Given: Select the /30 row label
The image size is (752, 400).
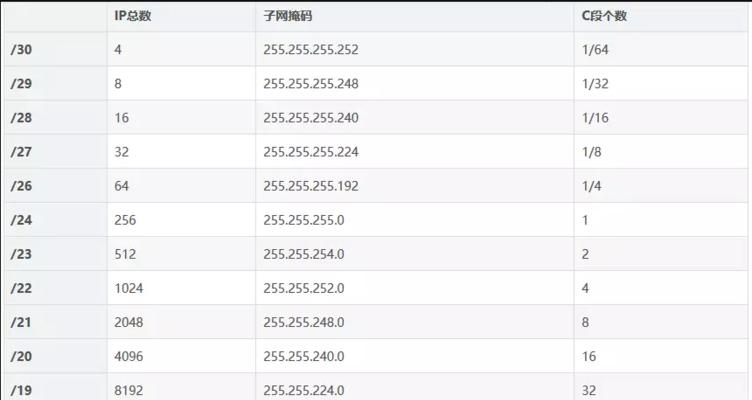Looking at the screenshot, I should coord(21,49).
